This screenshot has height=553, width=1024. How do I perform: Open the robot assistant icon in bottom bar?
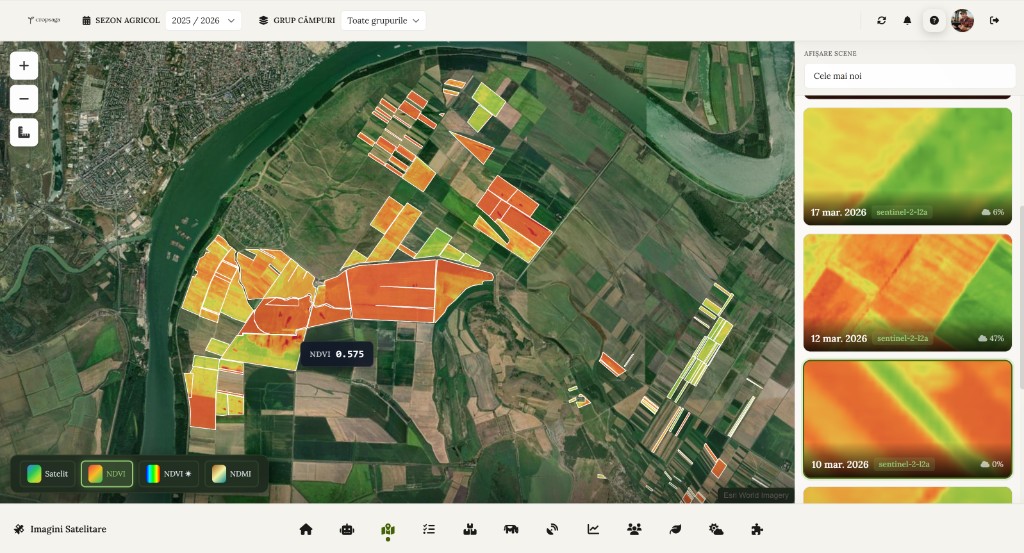[x=347, y=529]
